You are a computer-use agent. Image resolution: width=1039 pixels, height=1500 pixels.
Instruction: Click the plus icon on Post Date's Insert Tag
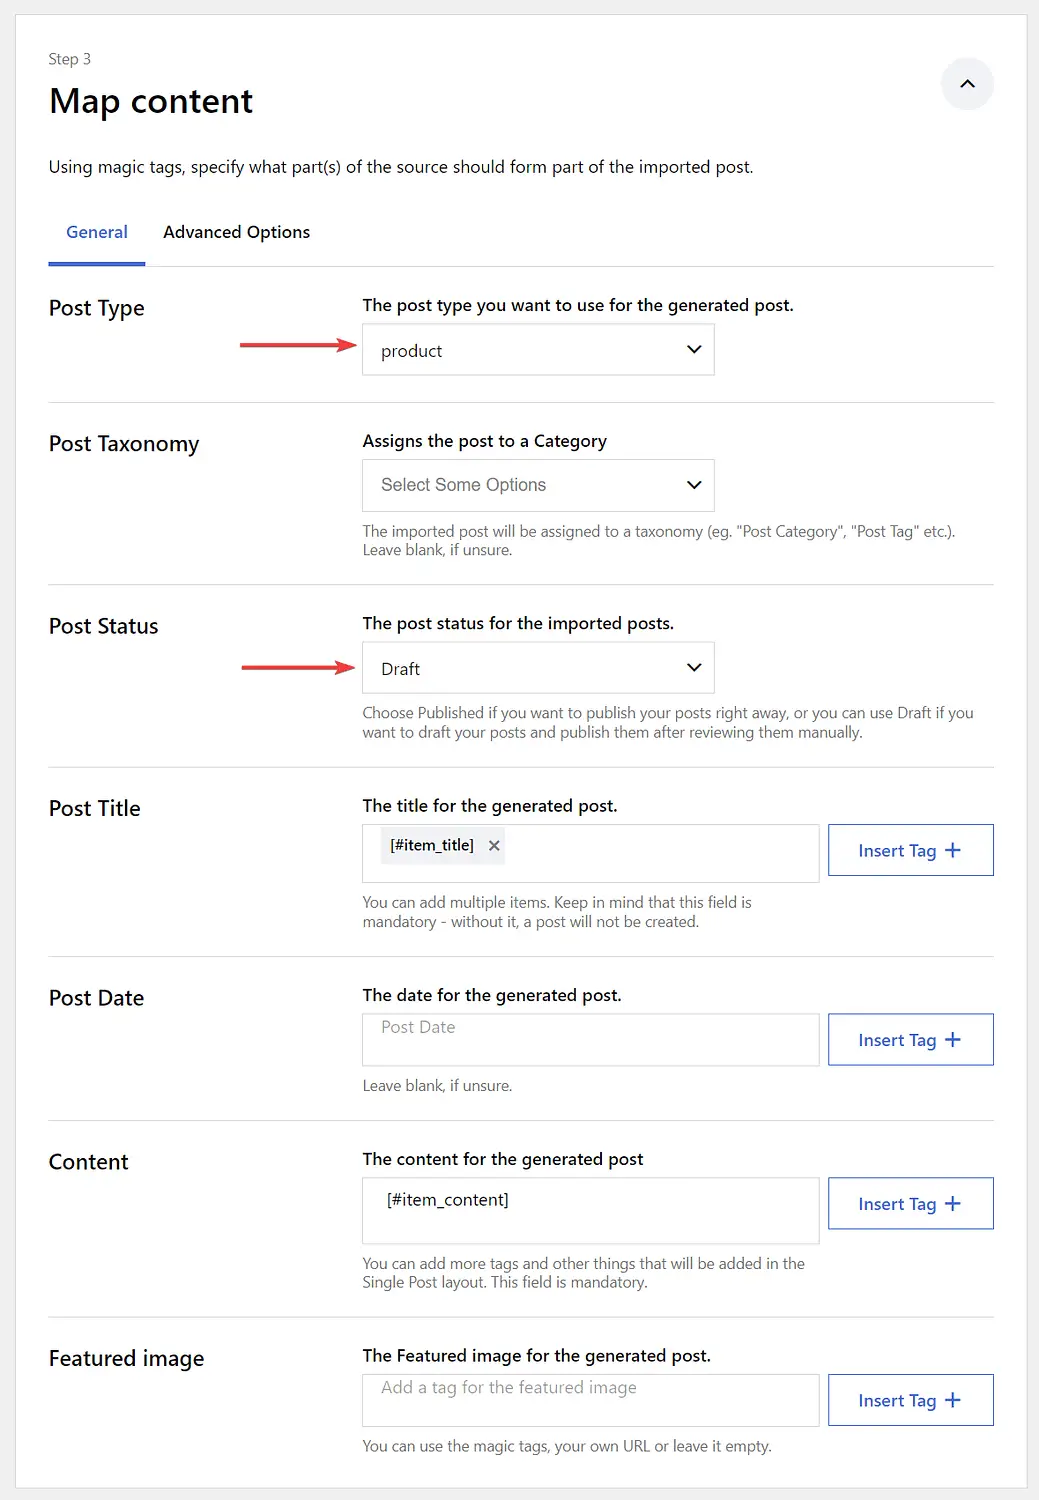[953, 1040]
